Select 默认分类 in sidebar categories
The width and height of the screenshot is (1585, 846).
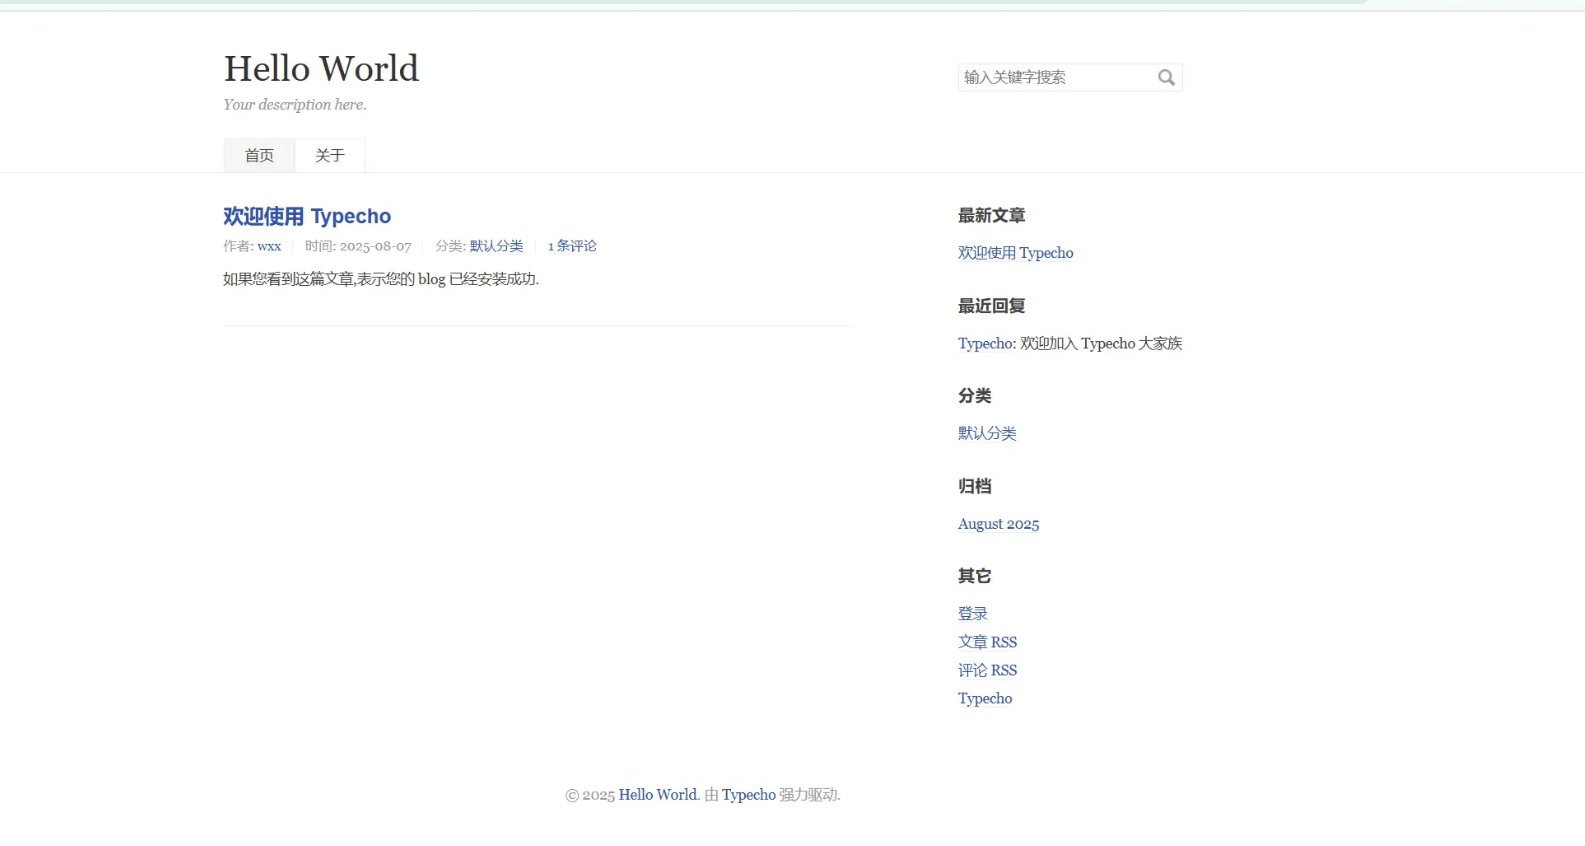point(987,434)
